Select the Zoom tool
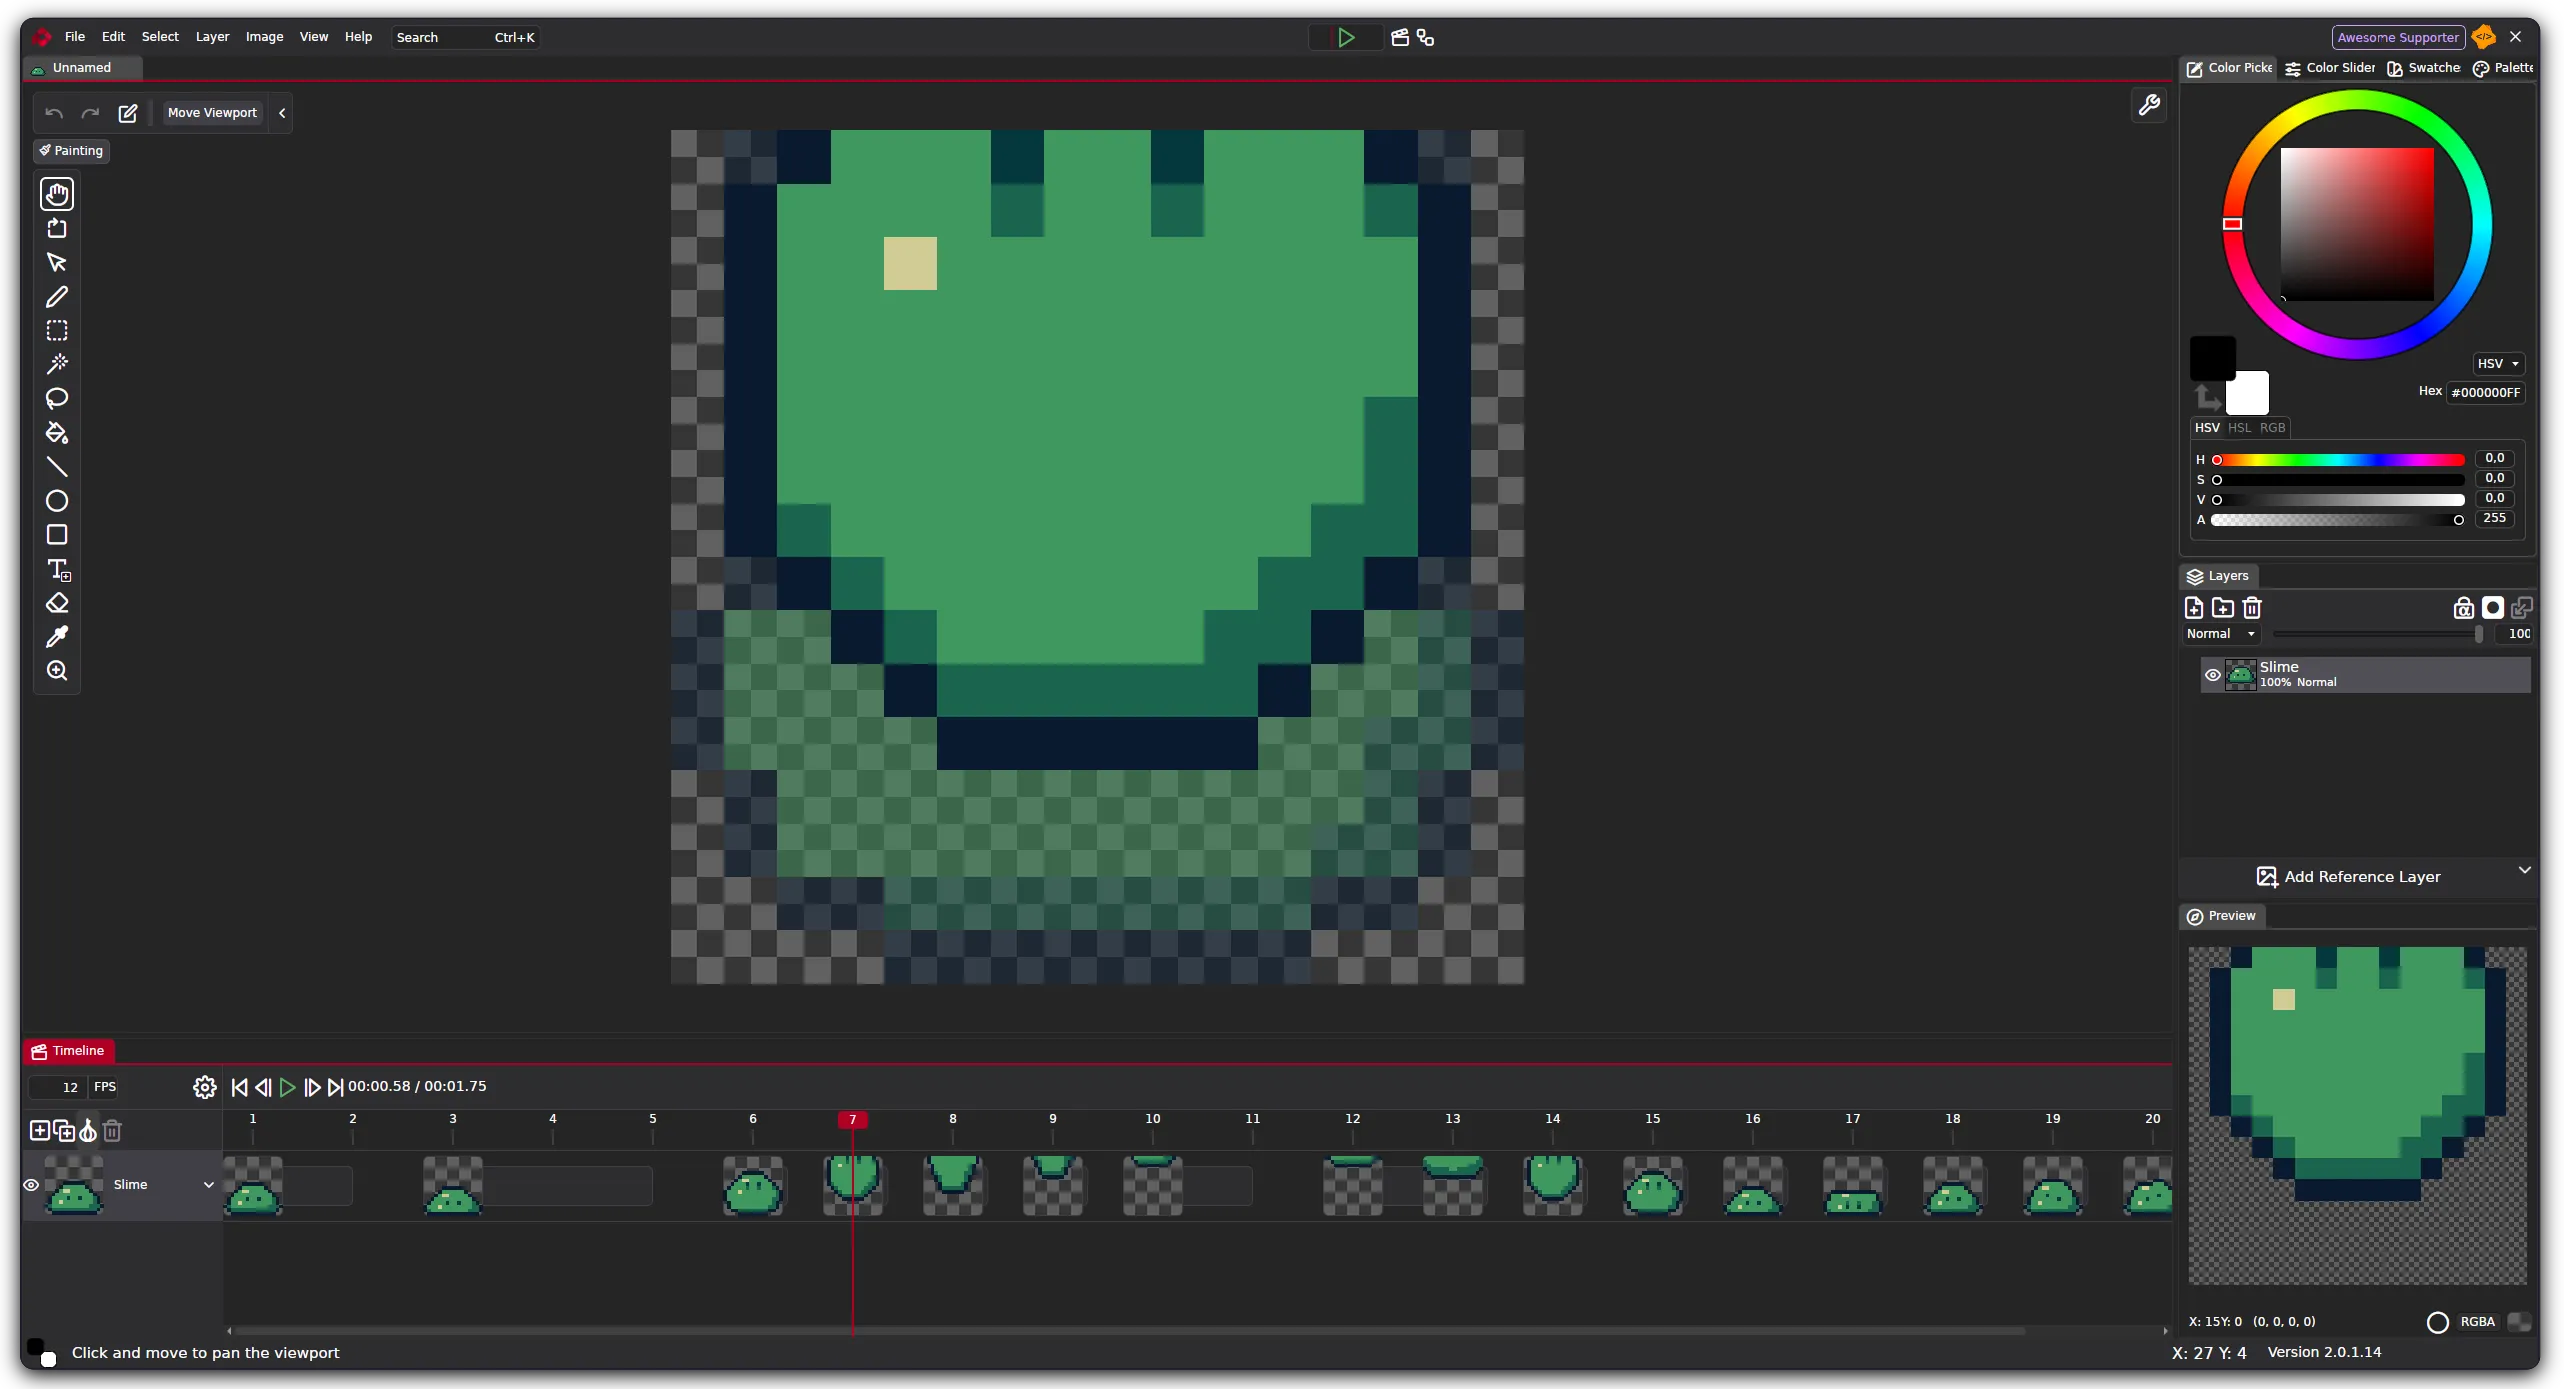This screenshot has width=2564, height=1389. (x=57, y=671)
